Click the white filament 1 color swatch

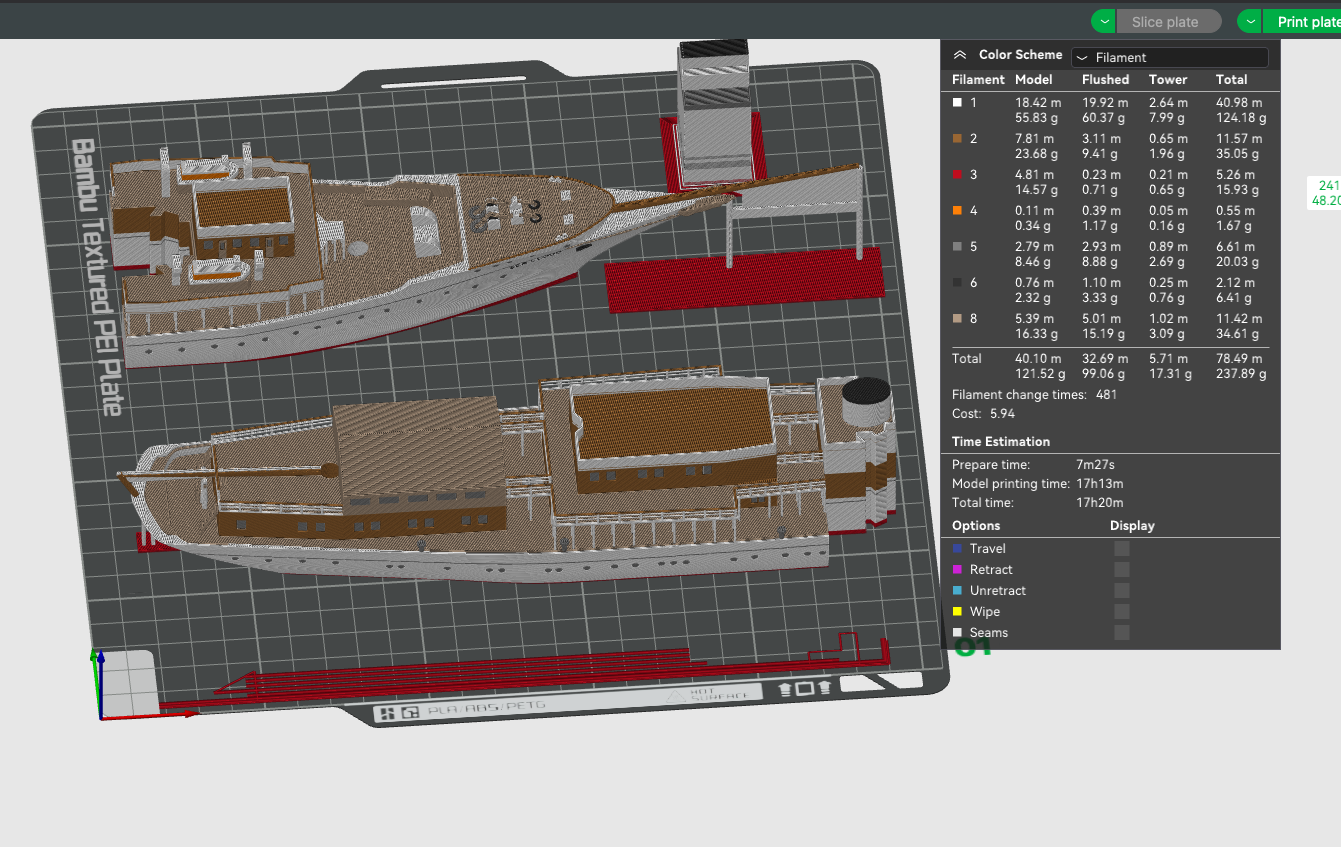[957, 102]
